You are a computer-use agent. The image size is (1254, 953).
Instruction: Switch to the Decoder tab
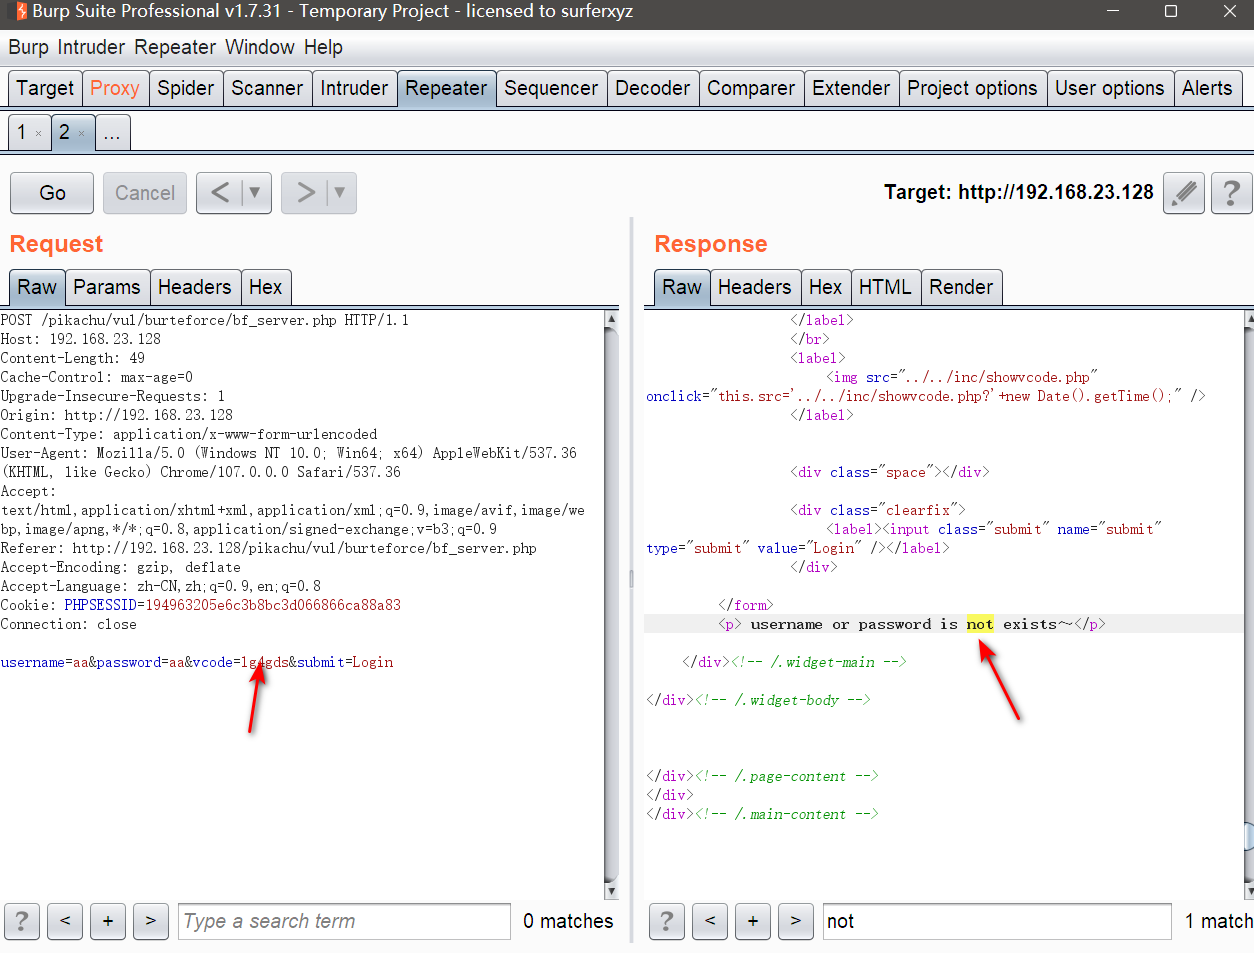pos(652,88)
